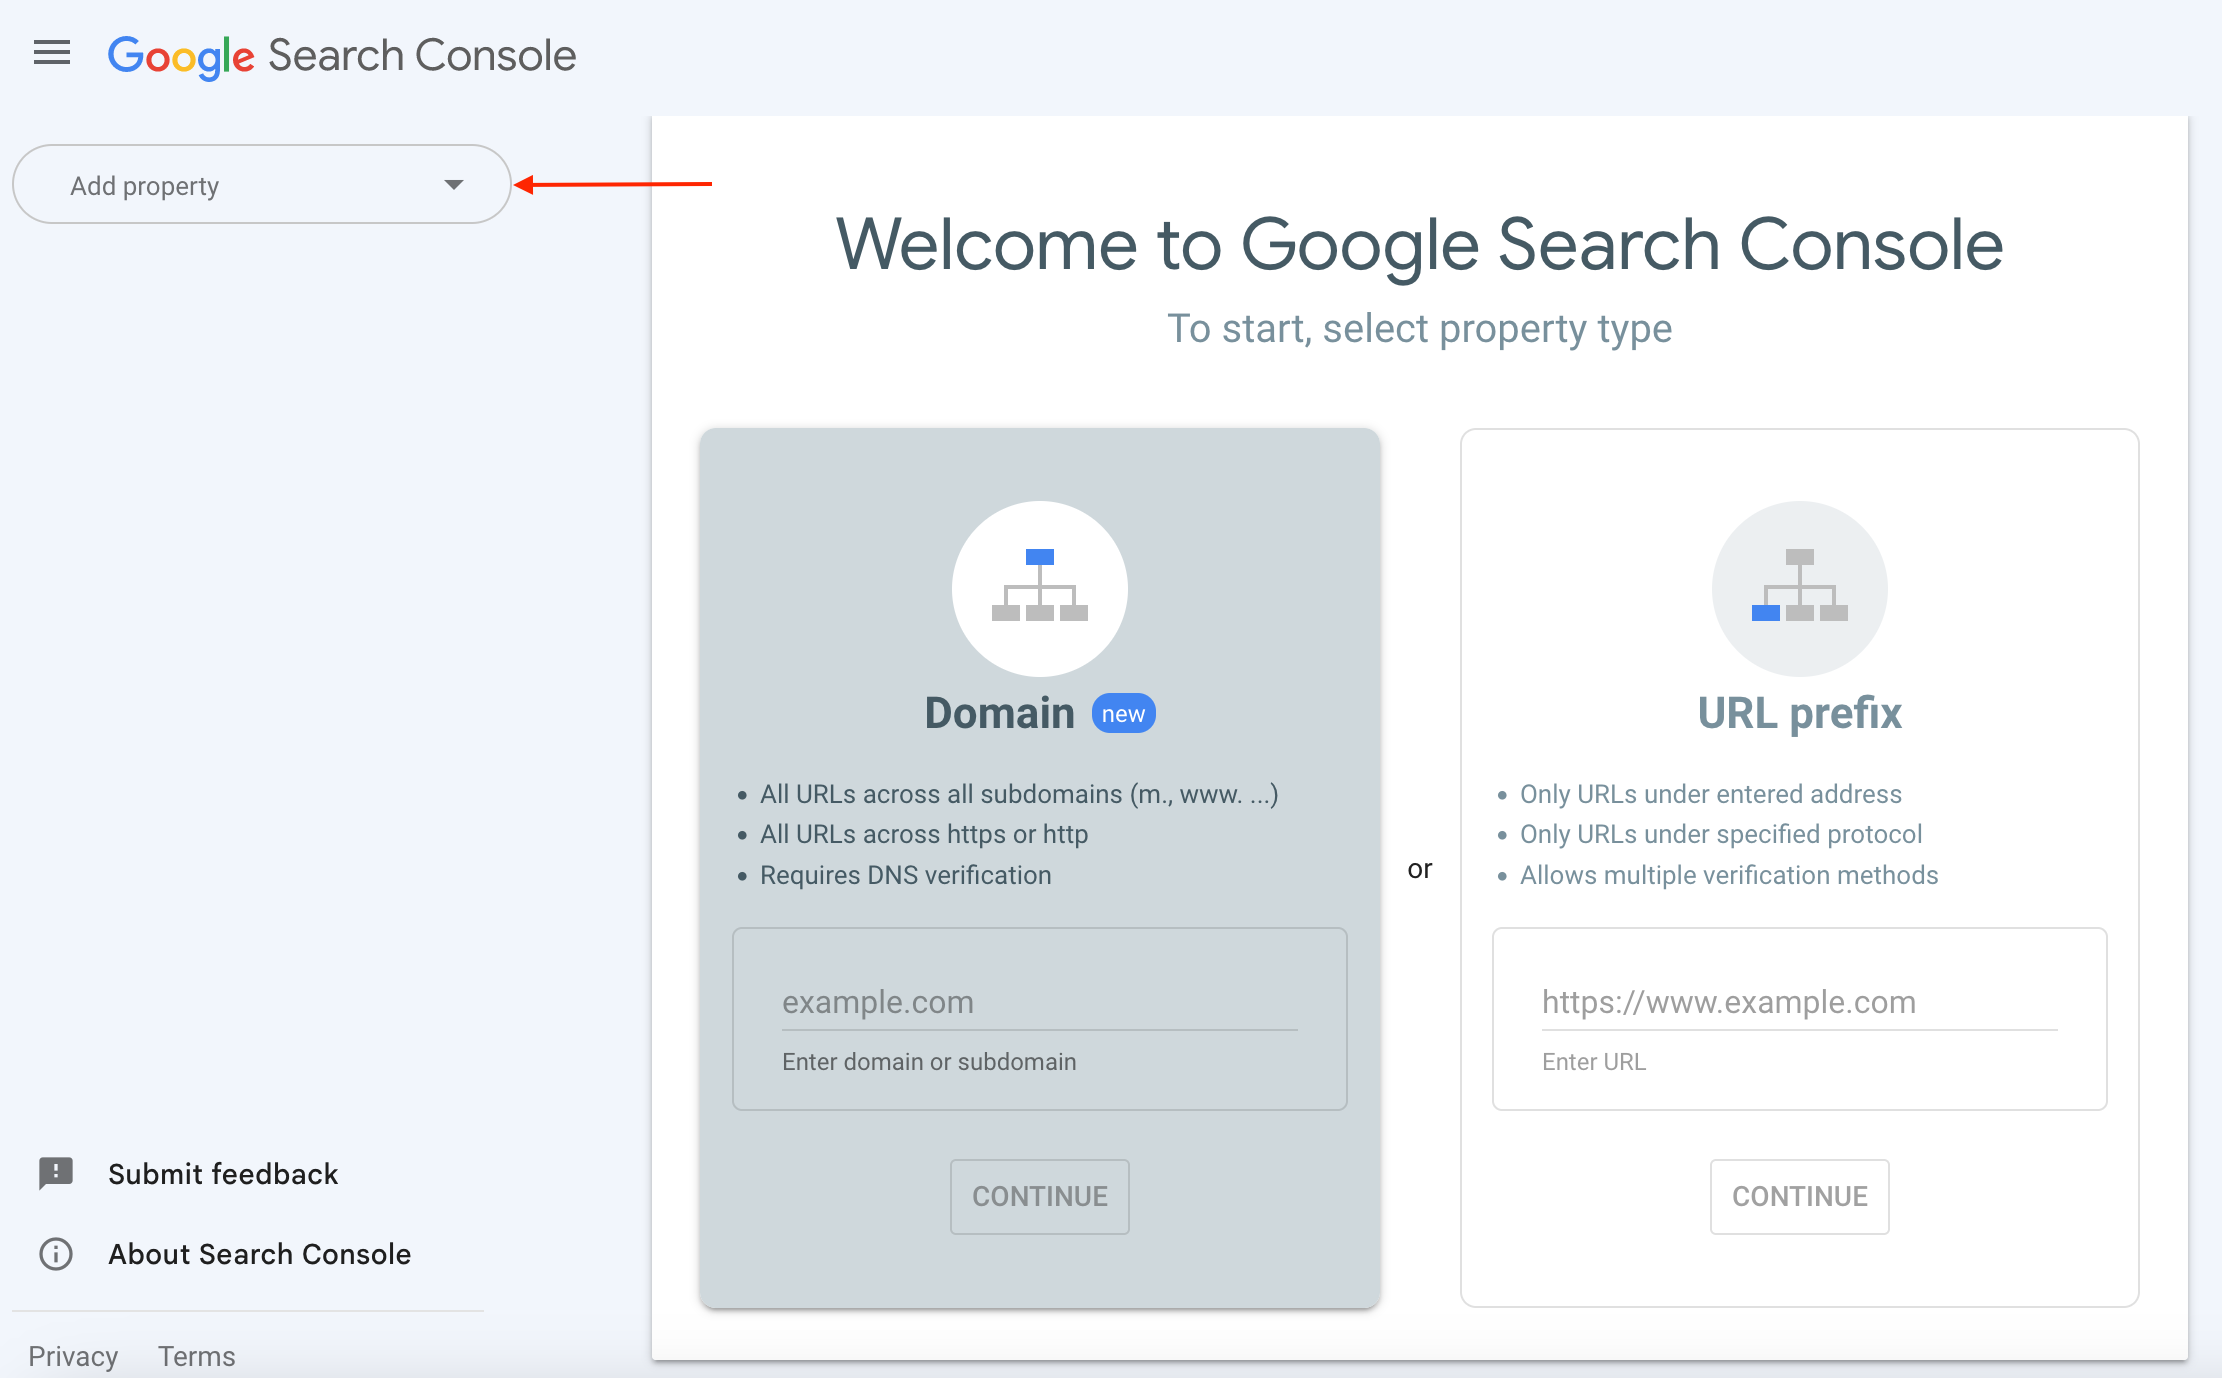Click 'Only URLs under specified protocol' text

(1721, 834)
